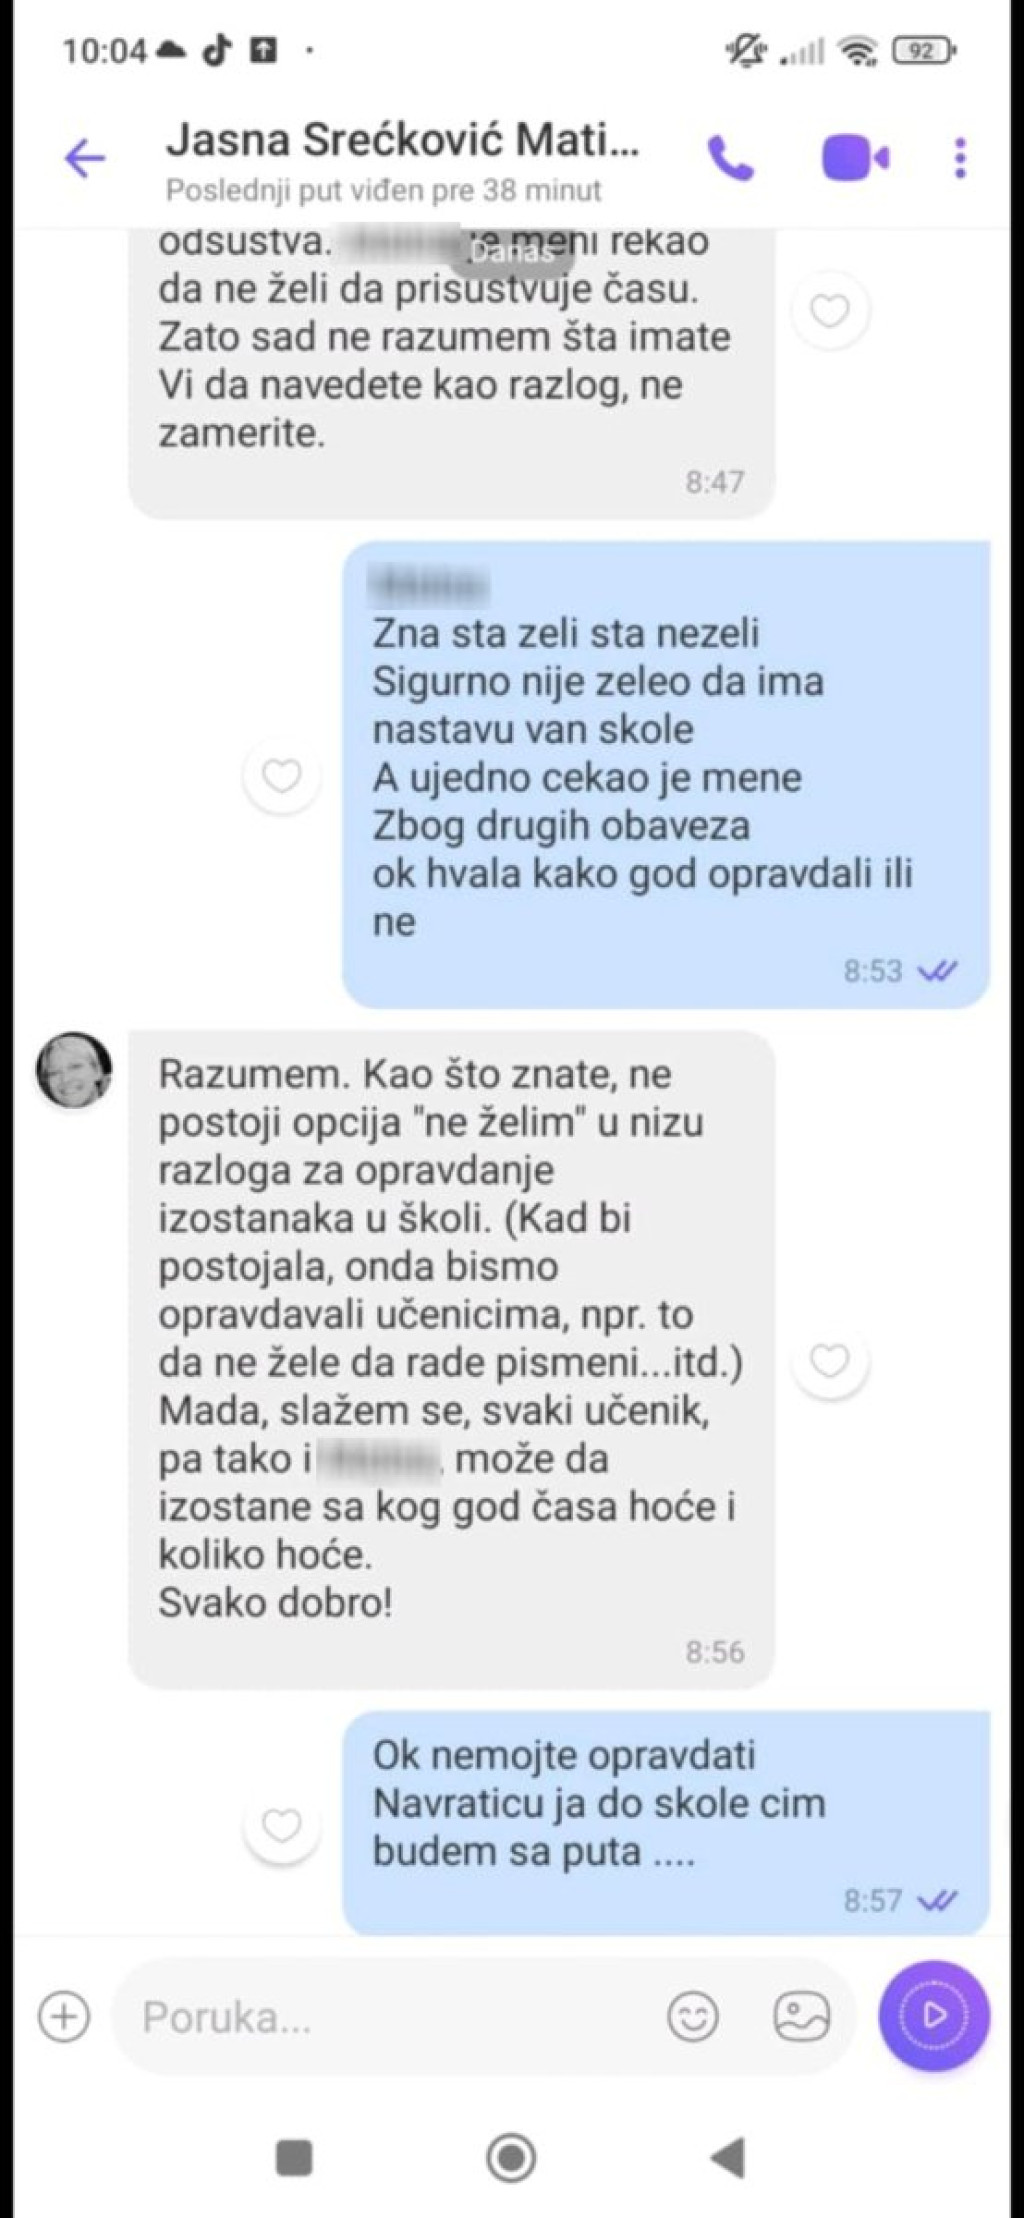Start a video call with Jasna

[855, 158]
